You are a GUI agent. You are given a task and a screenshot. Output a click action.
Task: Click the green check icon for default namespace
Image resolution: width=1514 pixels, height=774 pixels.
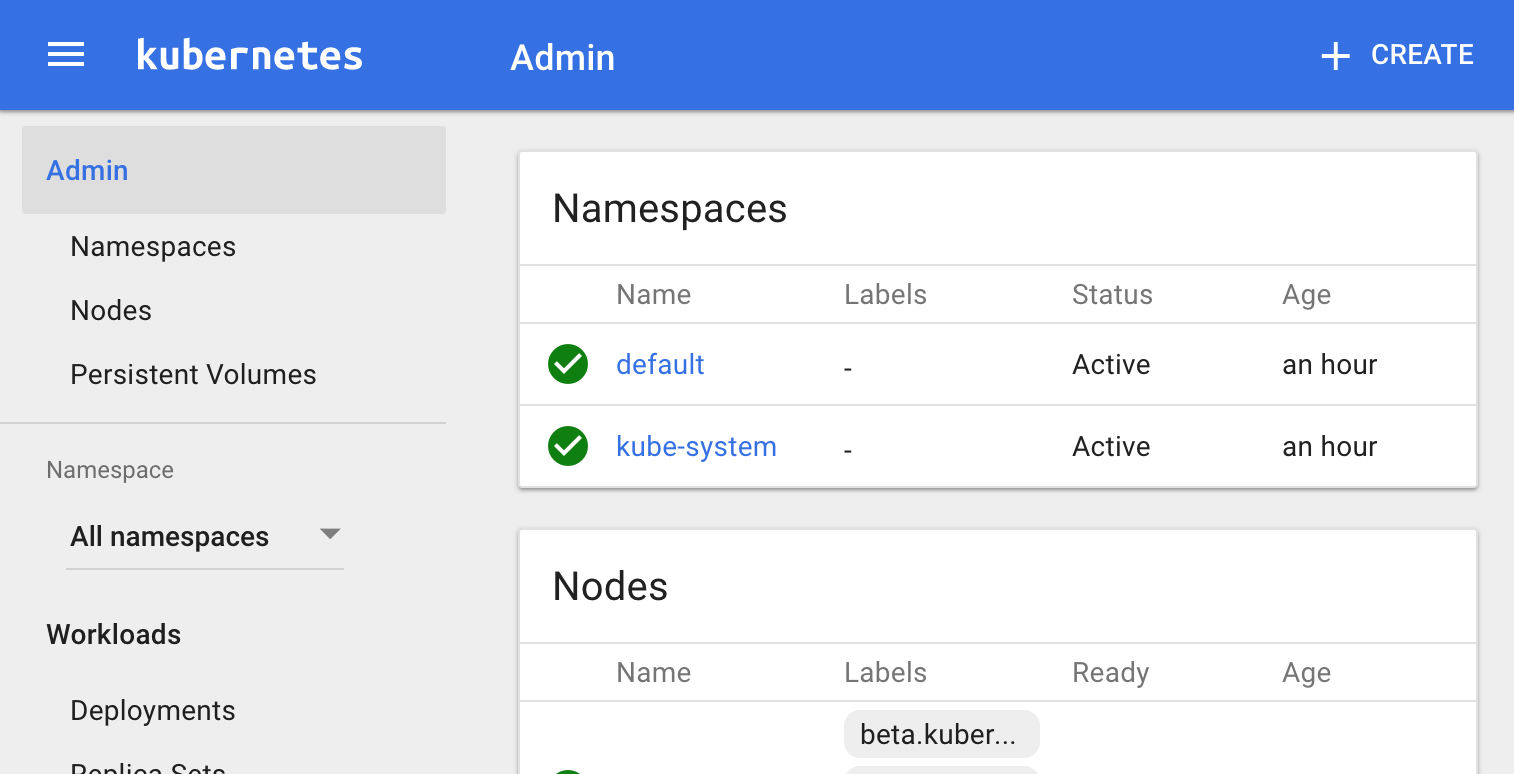pos(568,364)
